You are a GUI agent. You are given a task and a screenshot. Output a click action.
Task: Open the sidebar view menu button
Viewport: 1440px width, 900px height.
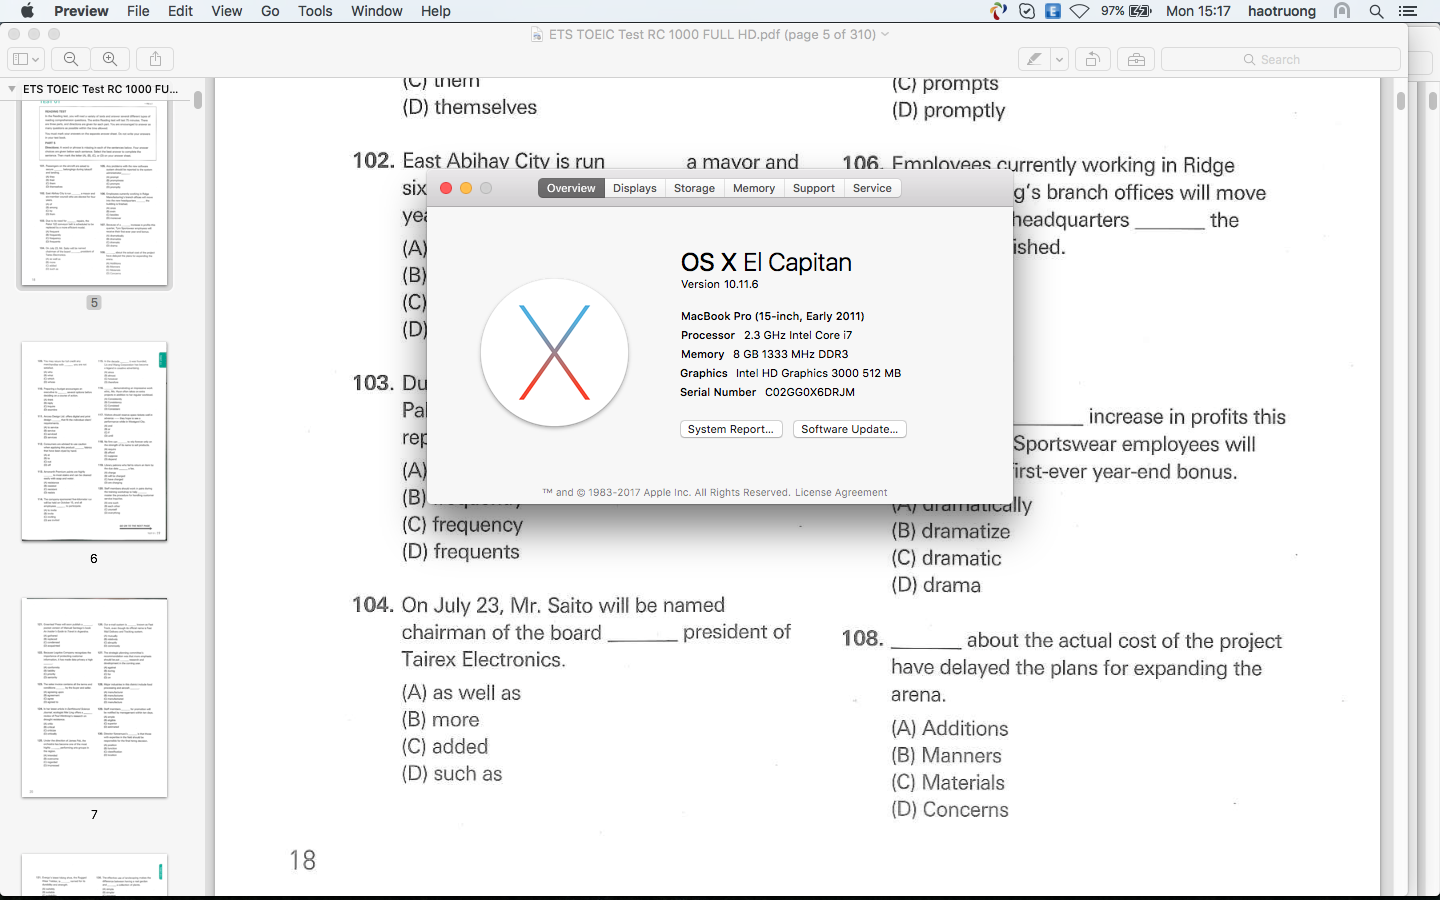click(25, 59)
